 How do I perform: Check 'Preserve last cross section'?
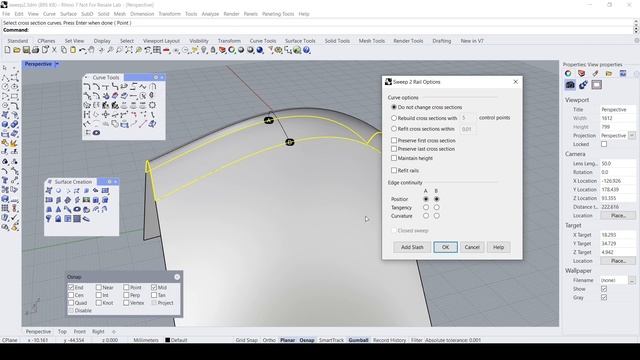[394, 149]
